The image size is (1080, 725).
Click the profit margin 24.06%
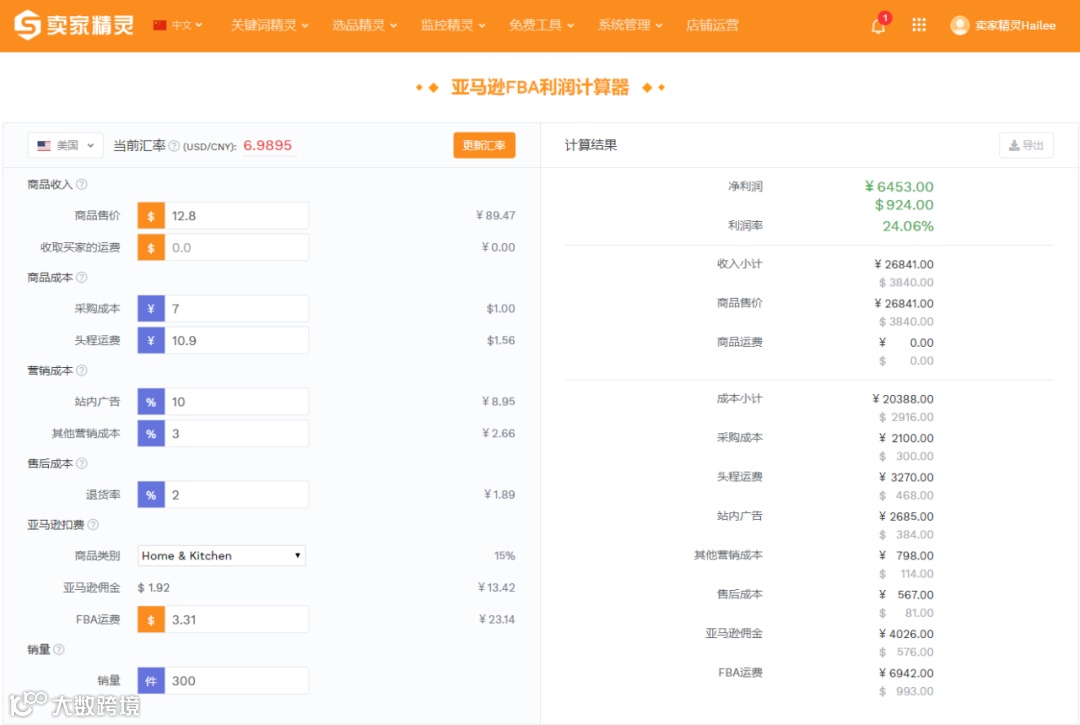[x=908, y=226]
